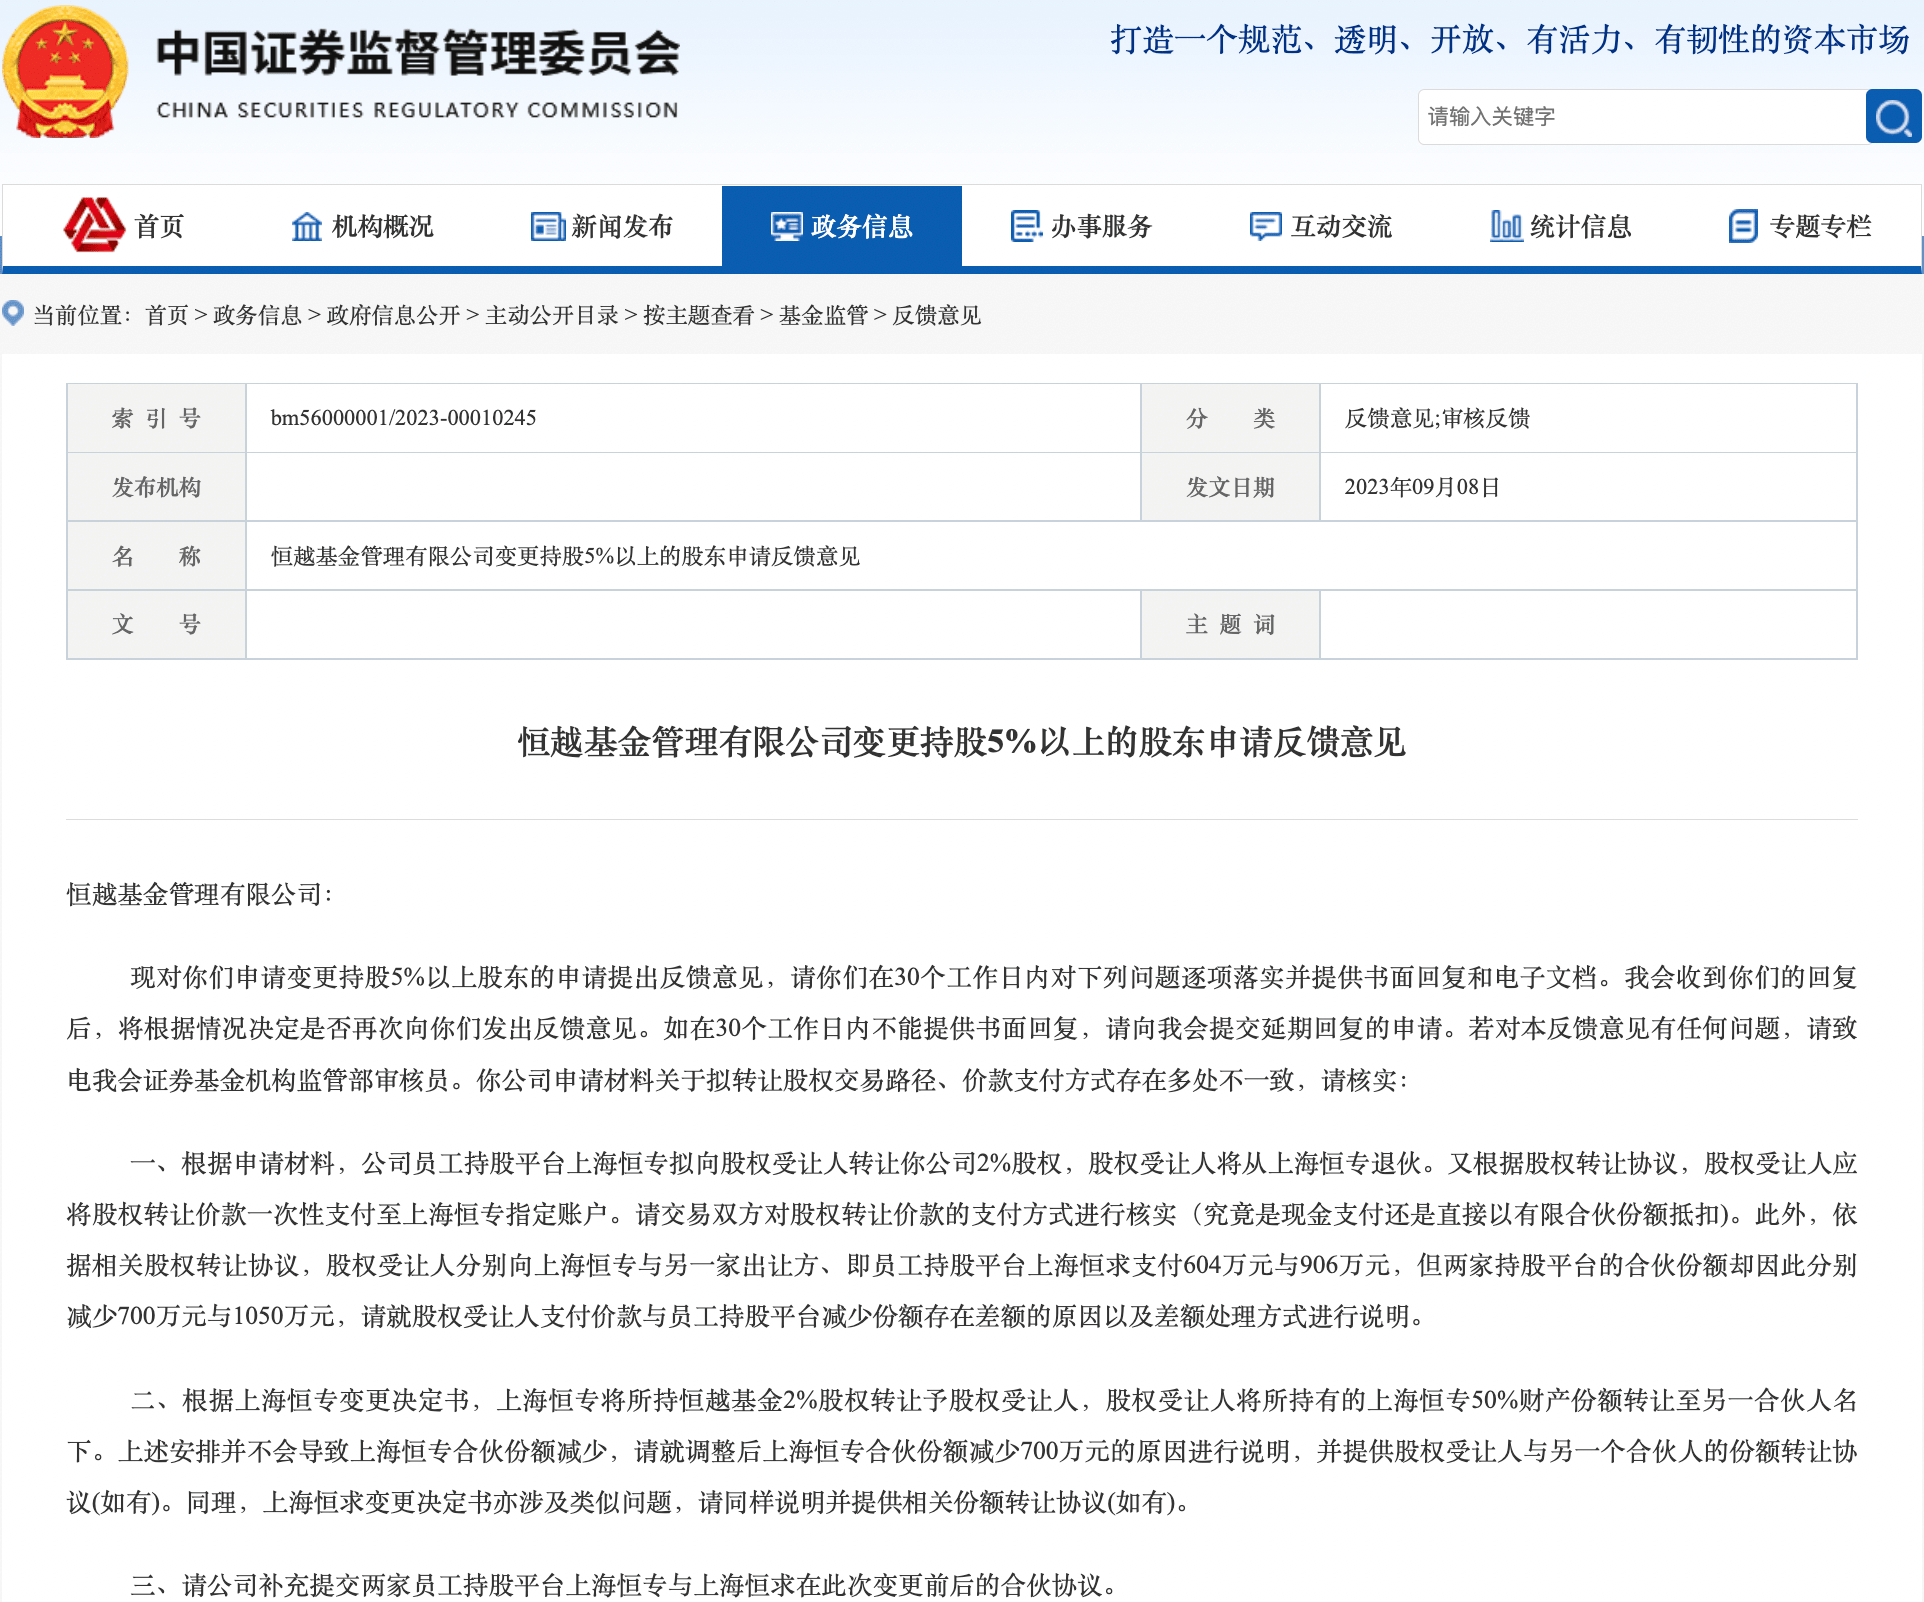
Task: Go to 首页 in the breadcrumb
Action: [166, 316]
